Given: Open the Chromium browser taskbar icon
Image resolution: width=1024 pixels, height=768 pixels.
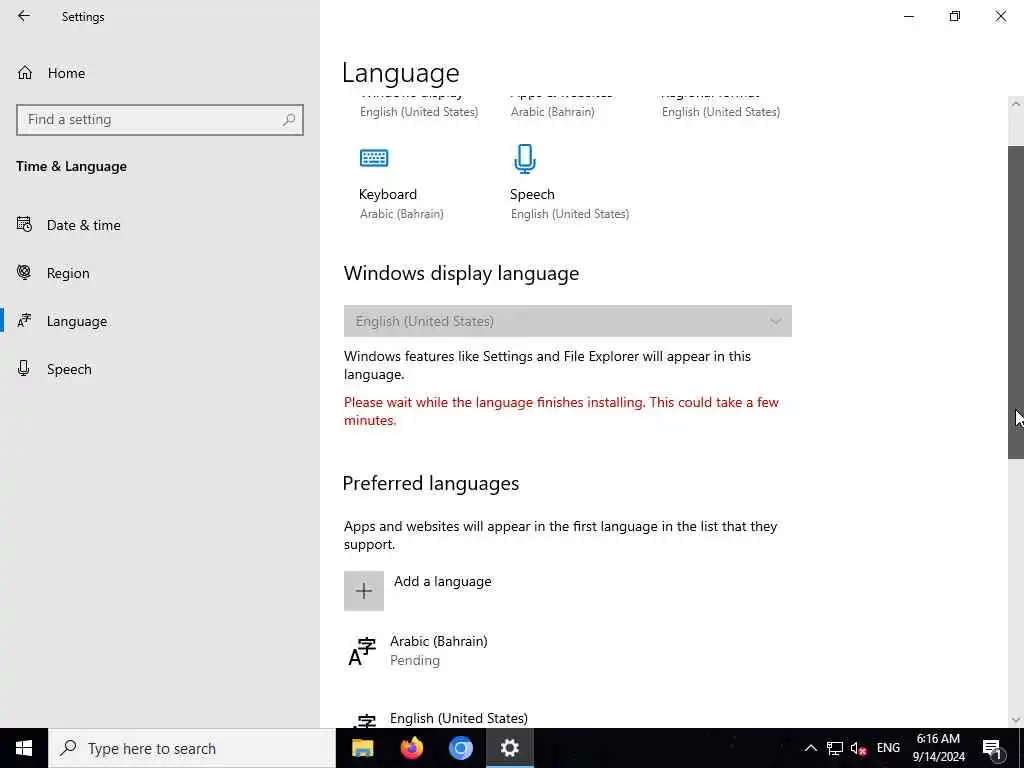Looking at the screenshot, I should 460,748.
